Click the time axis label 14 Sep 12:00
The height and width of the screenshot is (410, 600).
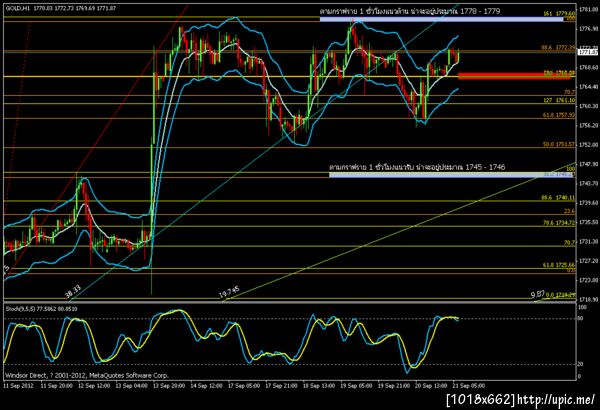206,386
